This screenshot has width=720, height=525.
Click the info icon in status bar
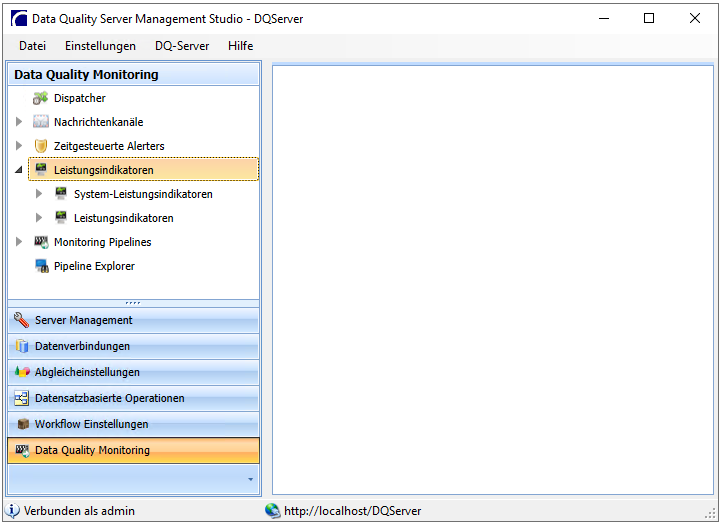(12, 510)
